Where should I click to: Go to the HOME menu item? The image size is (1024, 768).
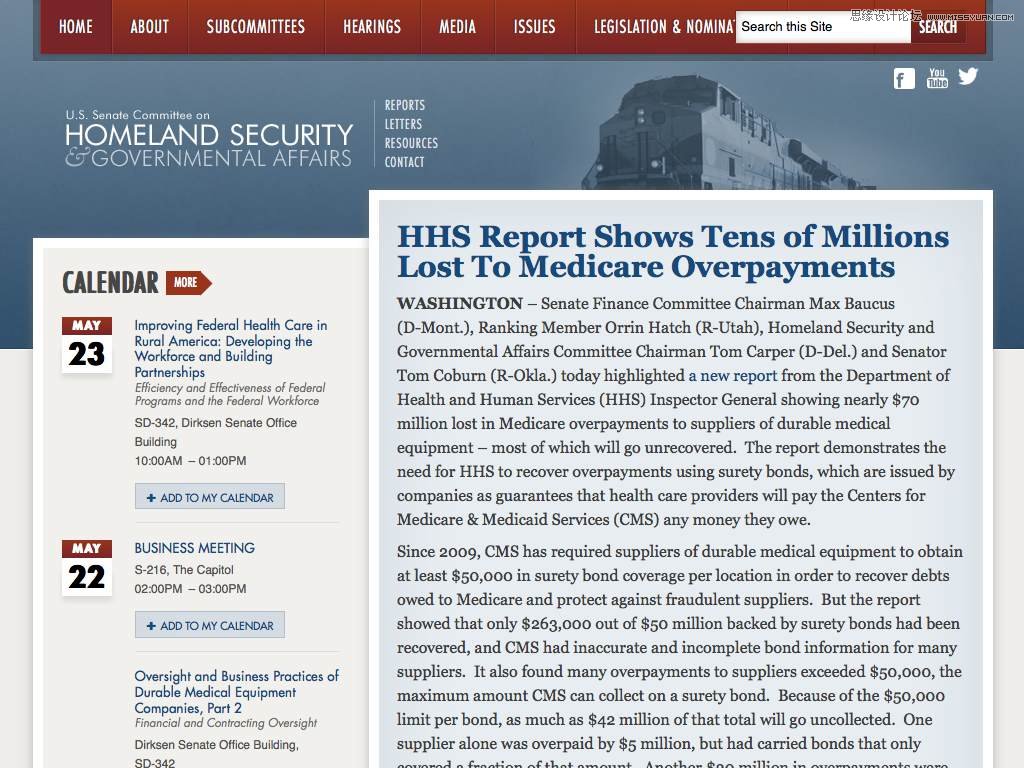tap(76, 27)
